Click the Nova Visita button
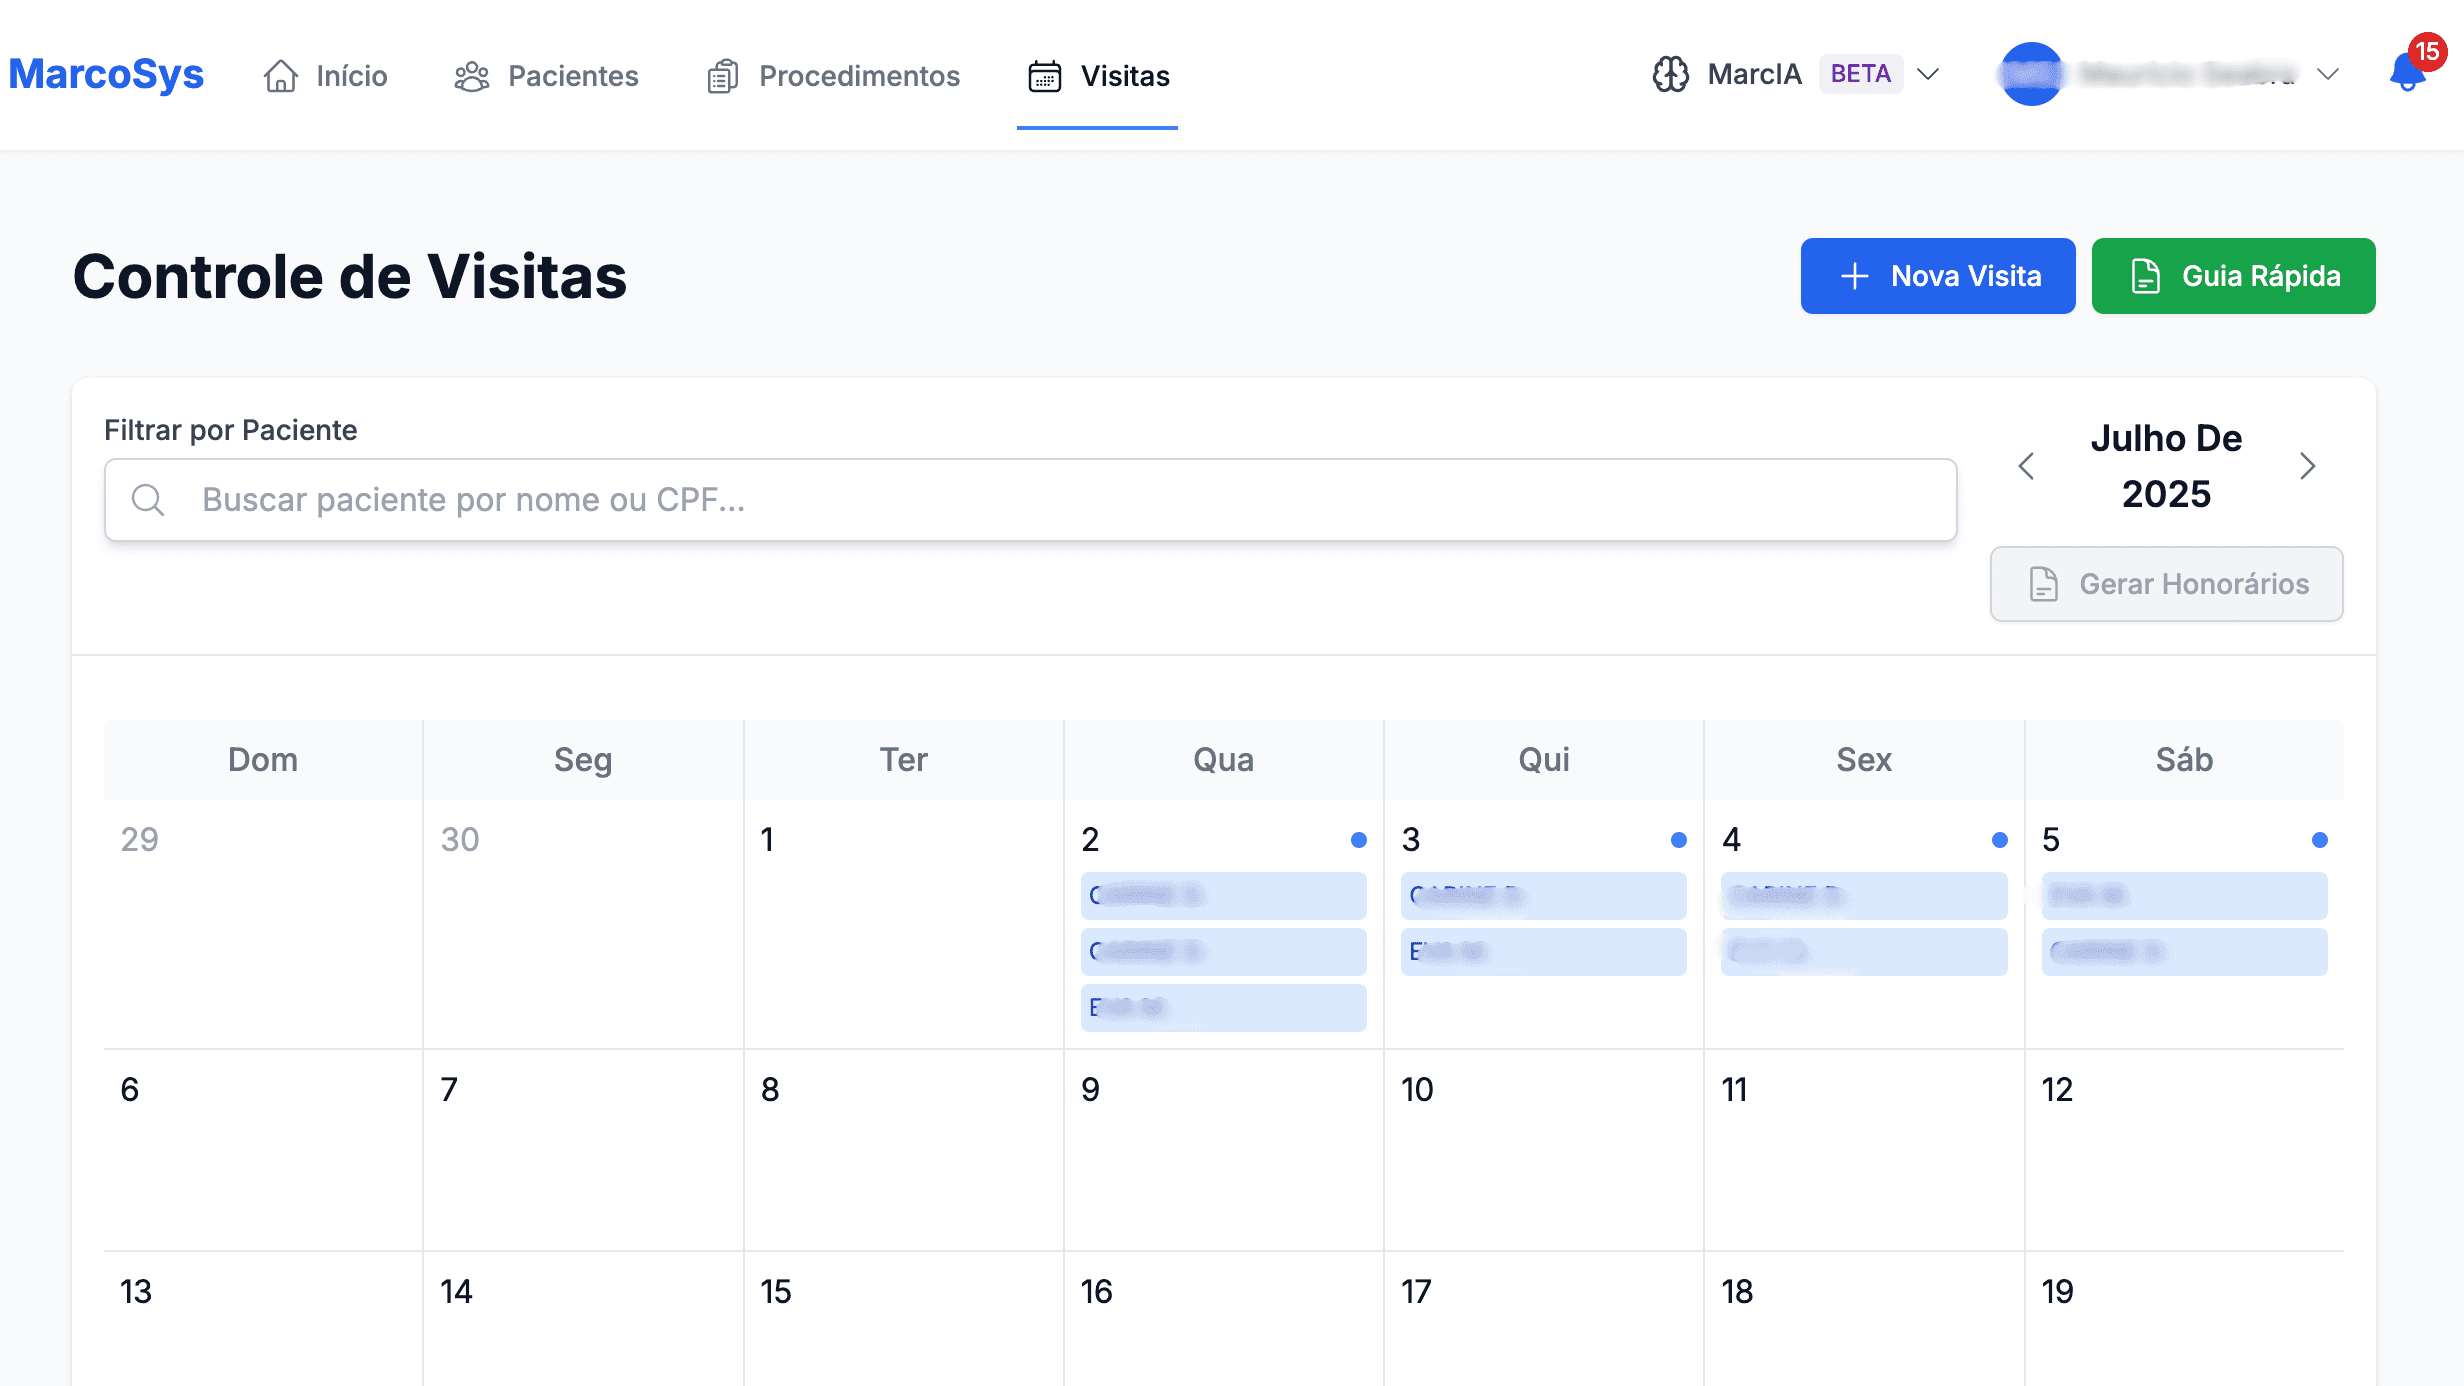 [x=1938, y=276]
